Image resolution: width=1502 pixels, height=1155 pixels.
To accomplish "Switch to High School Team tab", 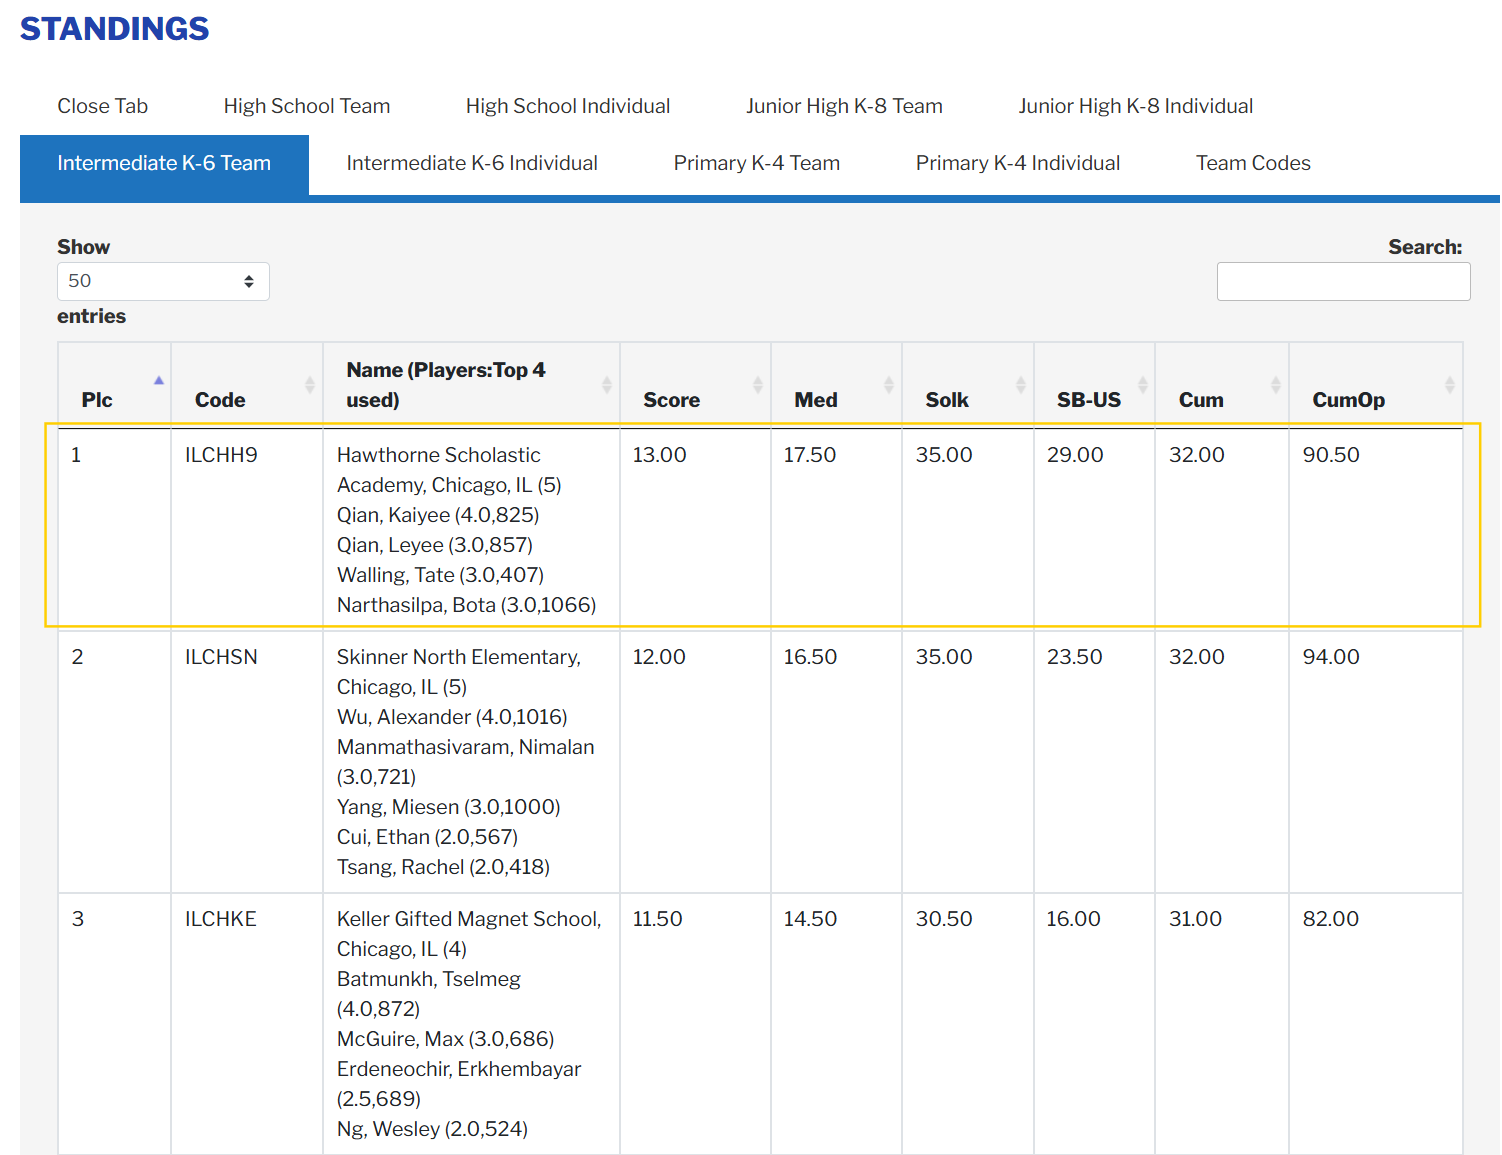I will tap(306, 106).
